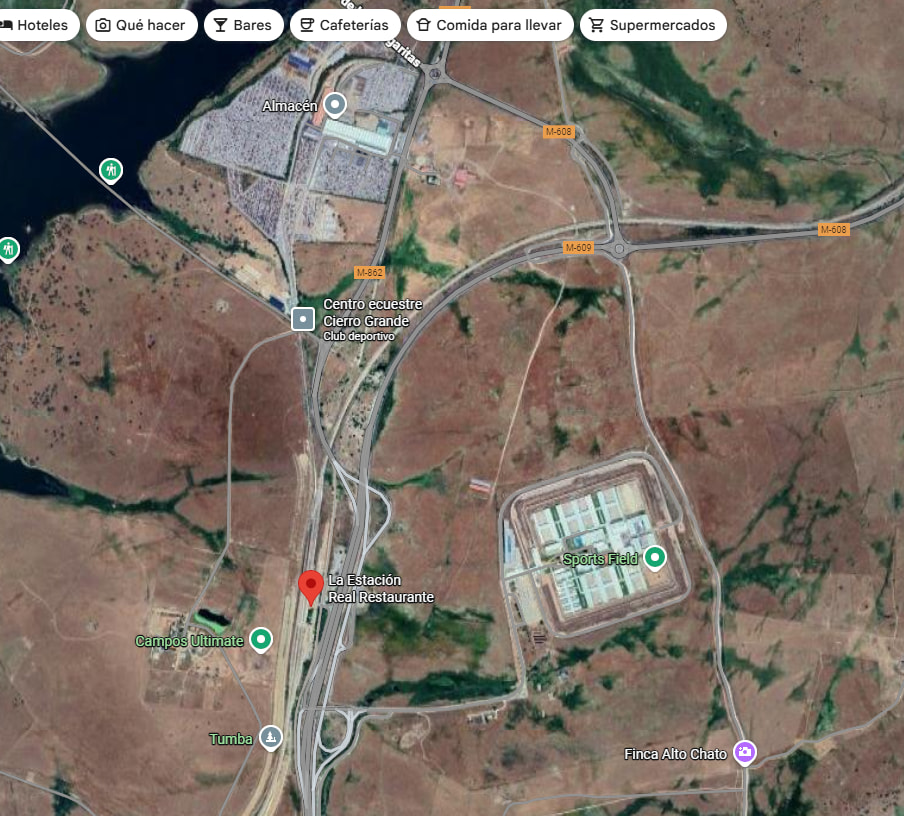
Task: Open the Finca Alto Chato text label
Action: pos(675,754)
